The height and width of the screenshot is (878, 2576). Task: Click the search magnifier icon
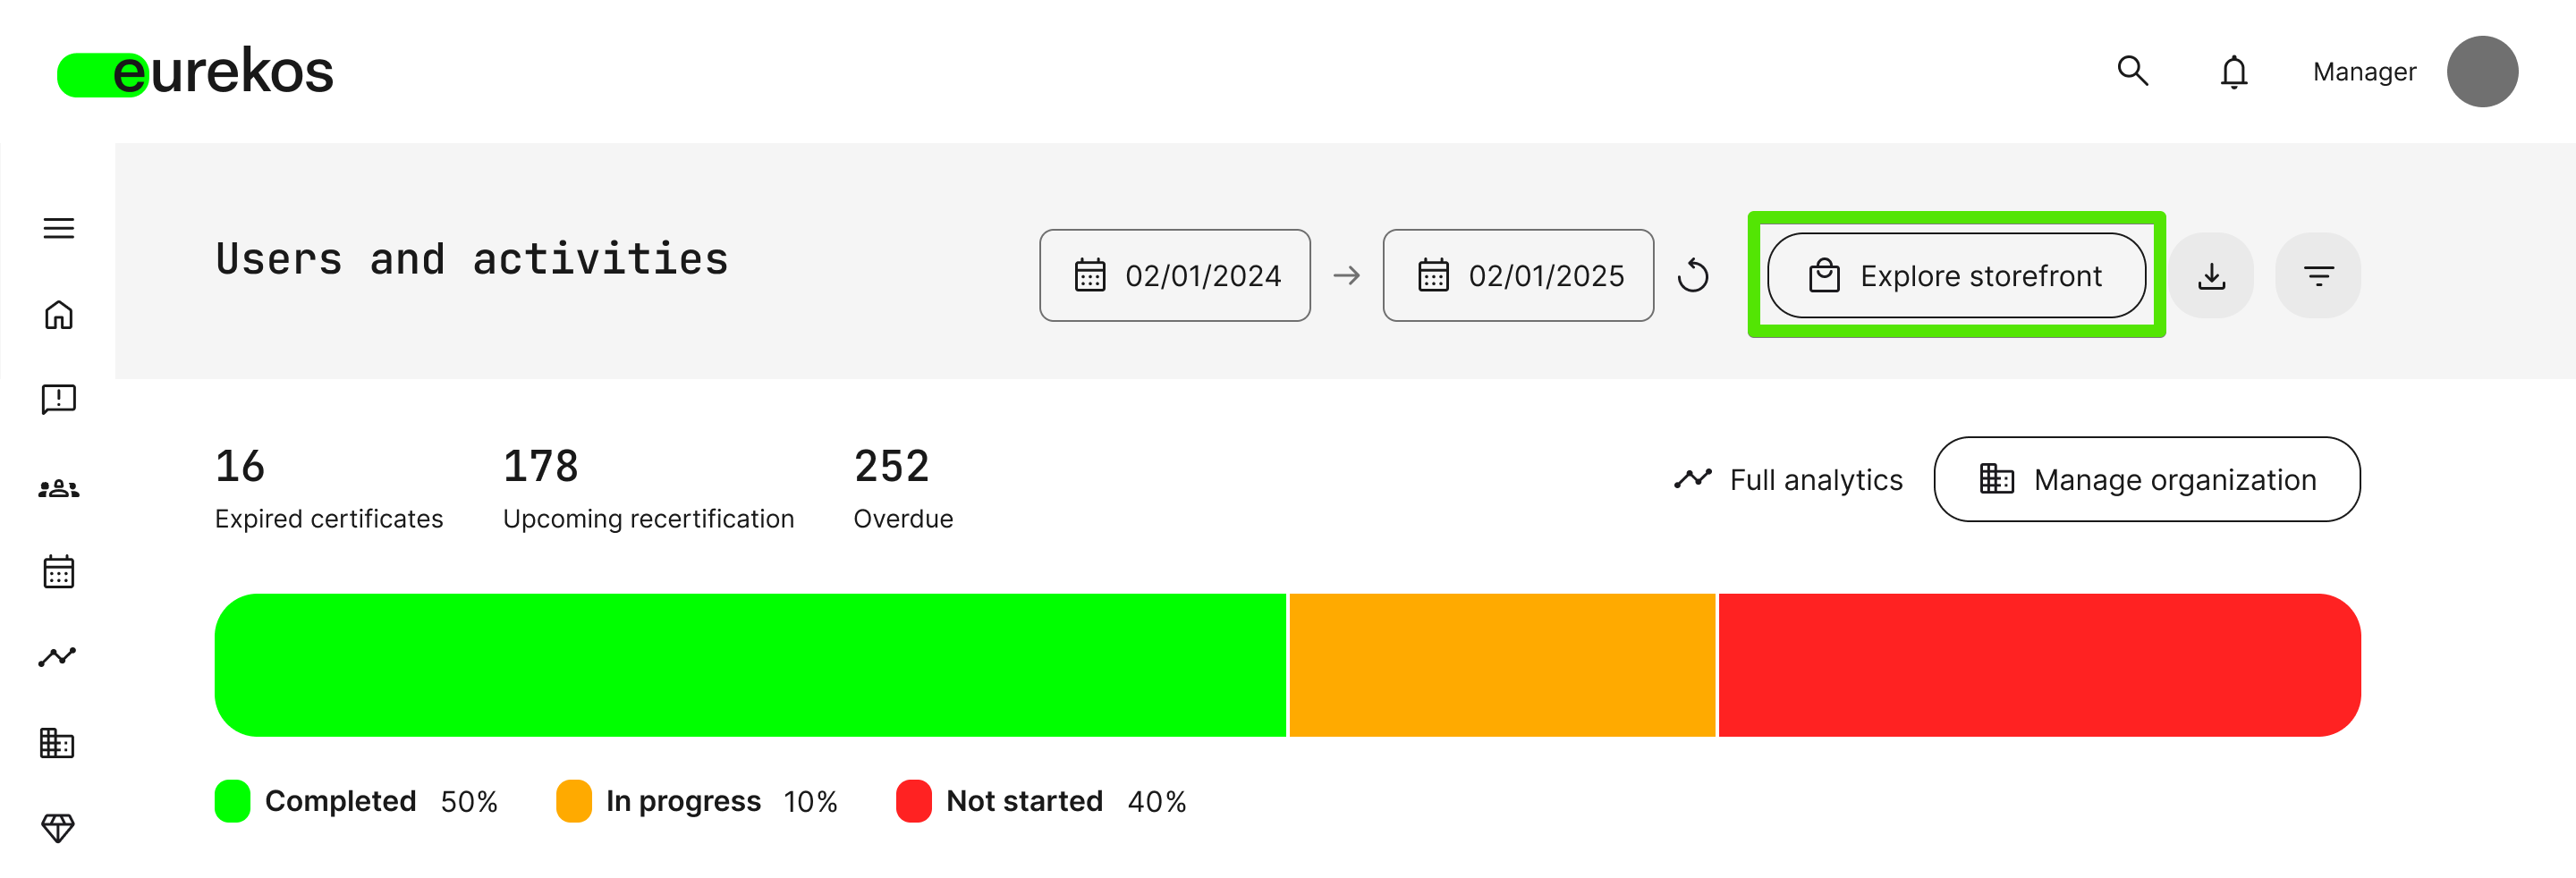(x=2132, y=71)
